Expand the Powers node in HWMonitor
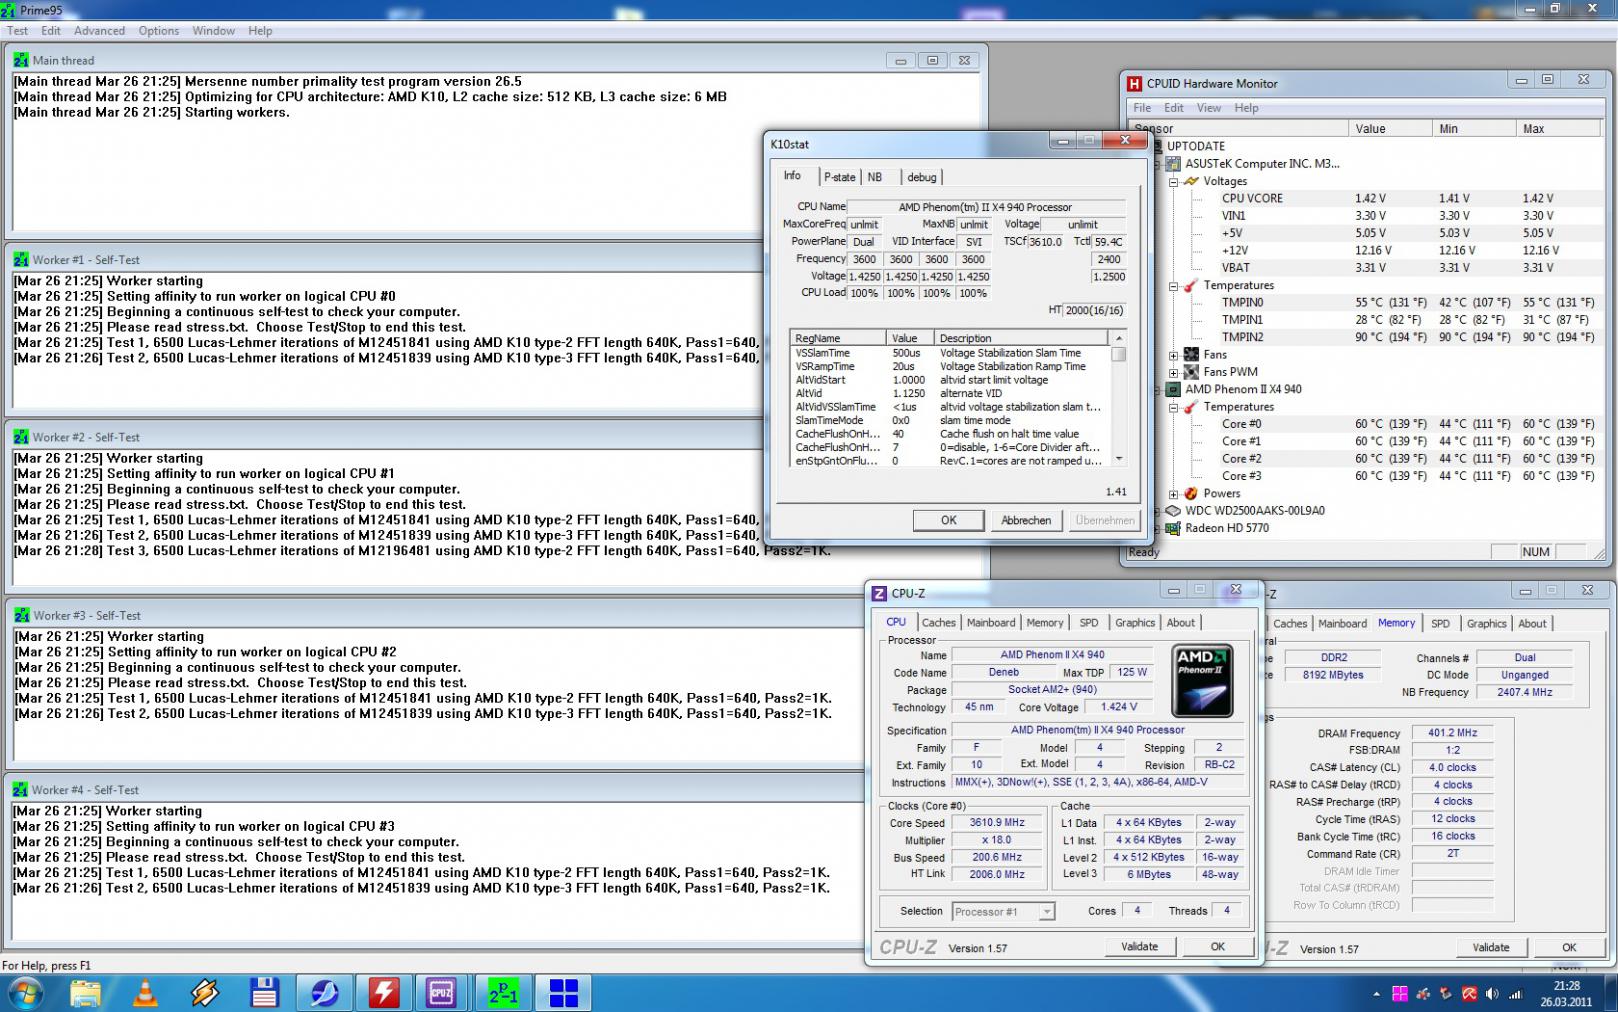The height and width of the screenshot is (1012, 1618). click(1174, 494)
